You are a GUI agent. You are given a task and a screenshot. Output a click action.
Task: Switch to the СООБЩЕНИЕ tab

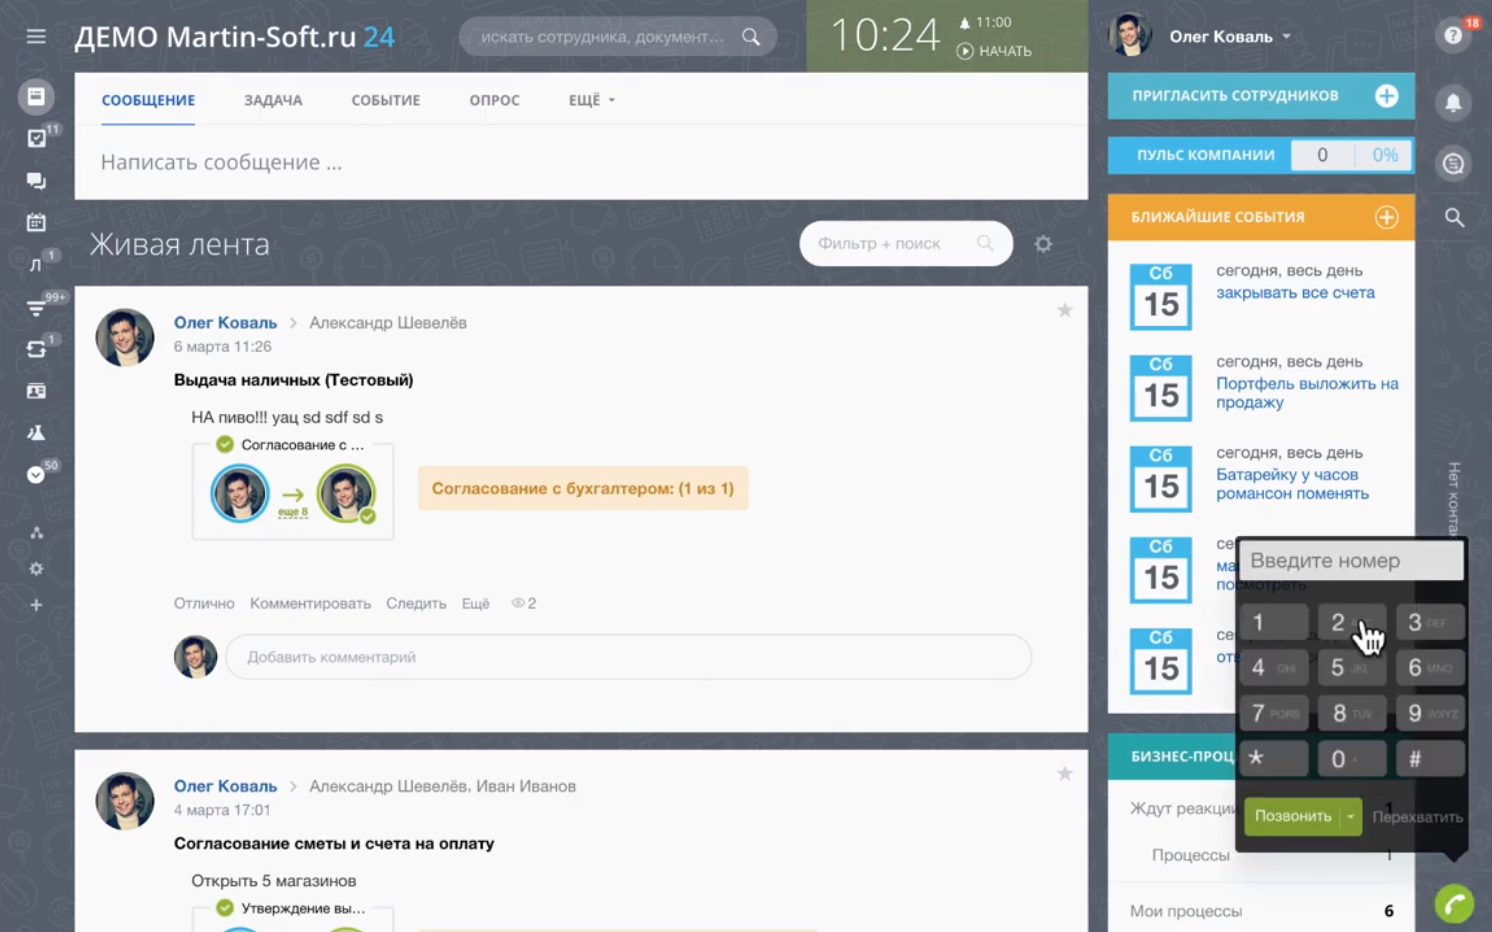[x=148, y=100]
